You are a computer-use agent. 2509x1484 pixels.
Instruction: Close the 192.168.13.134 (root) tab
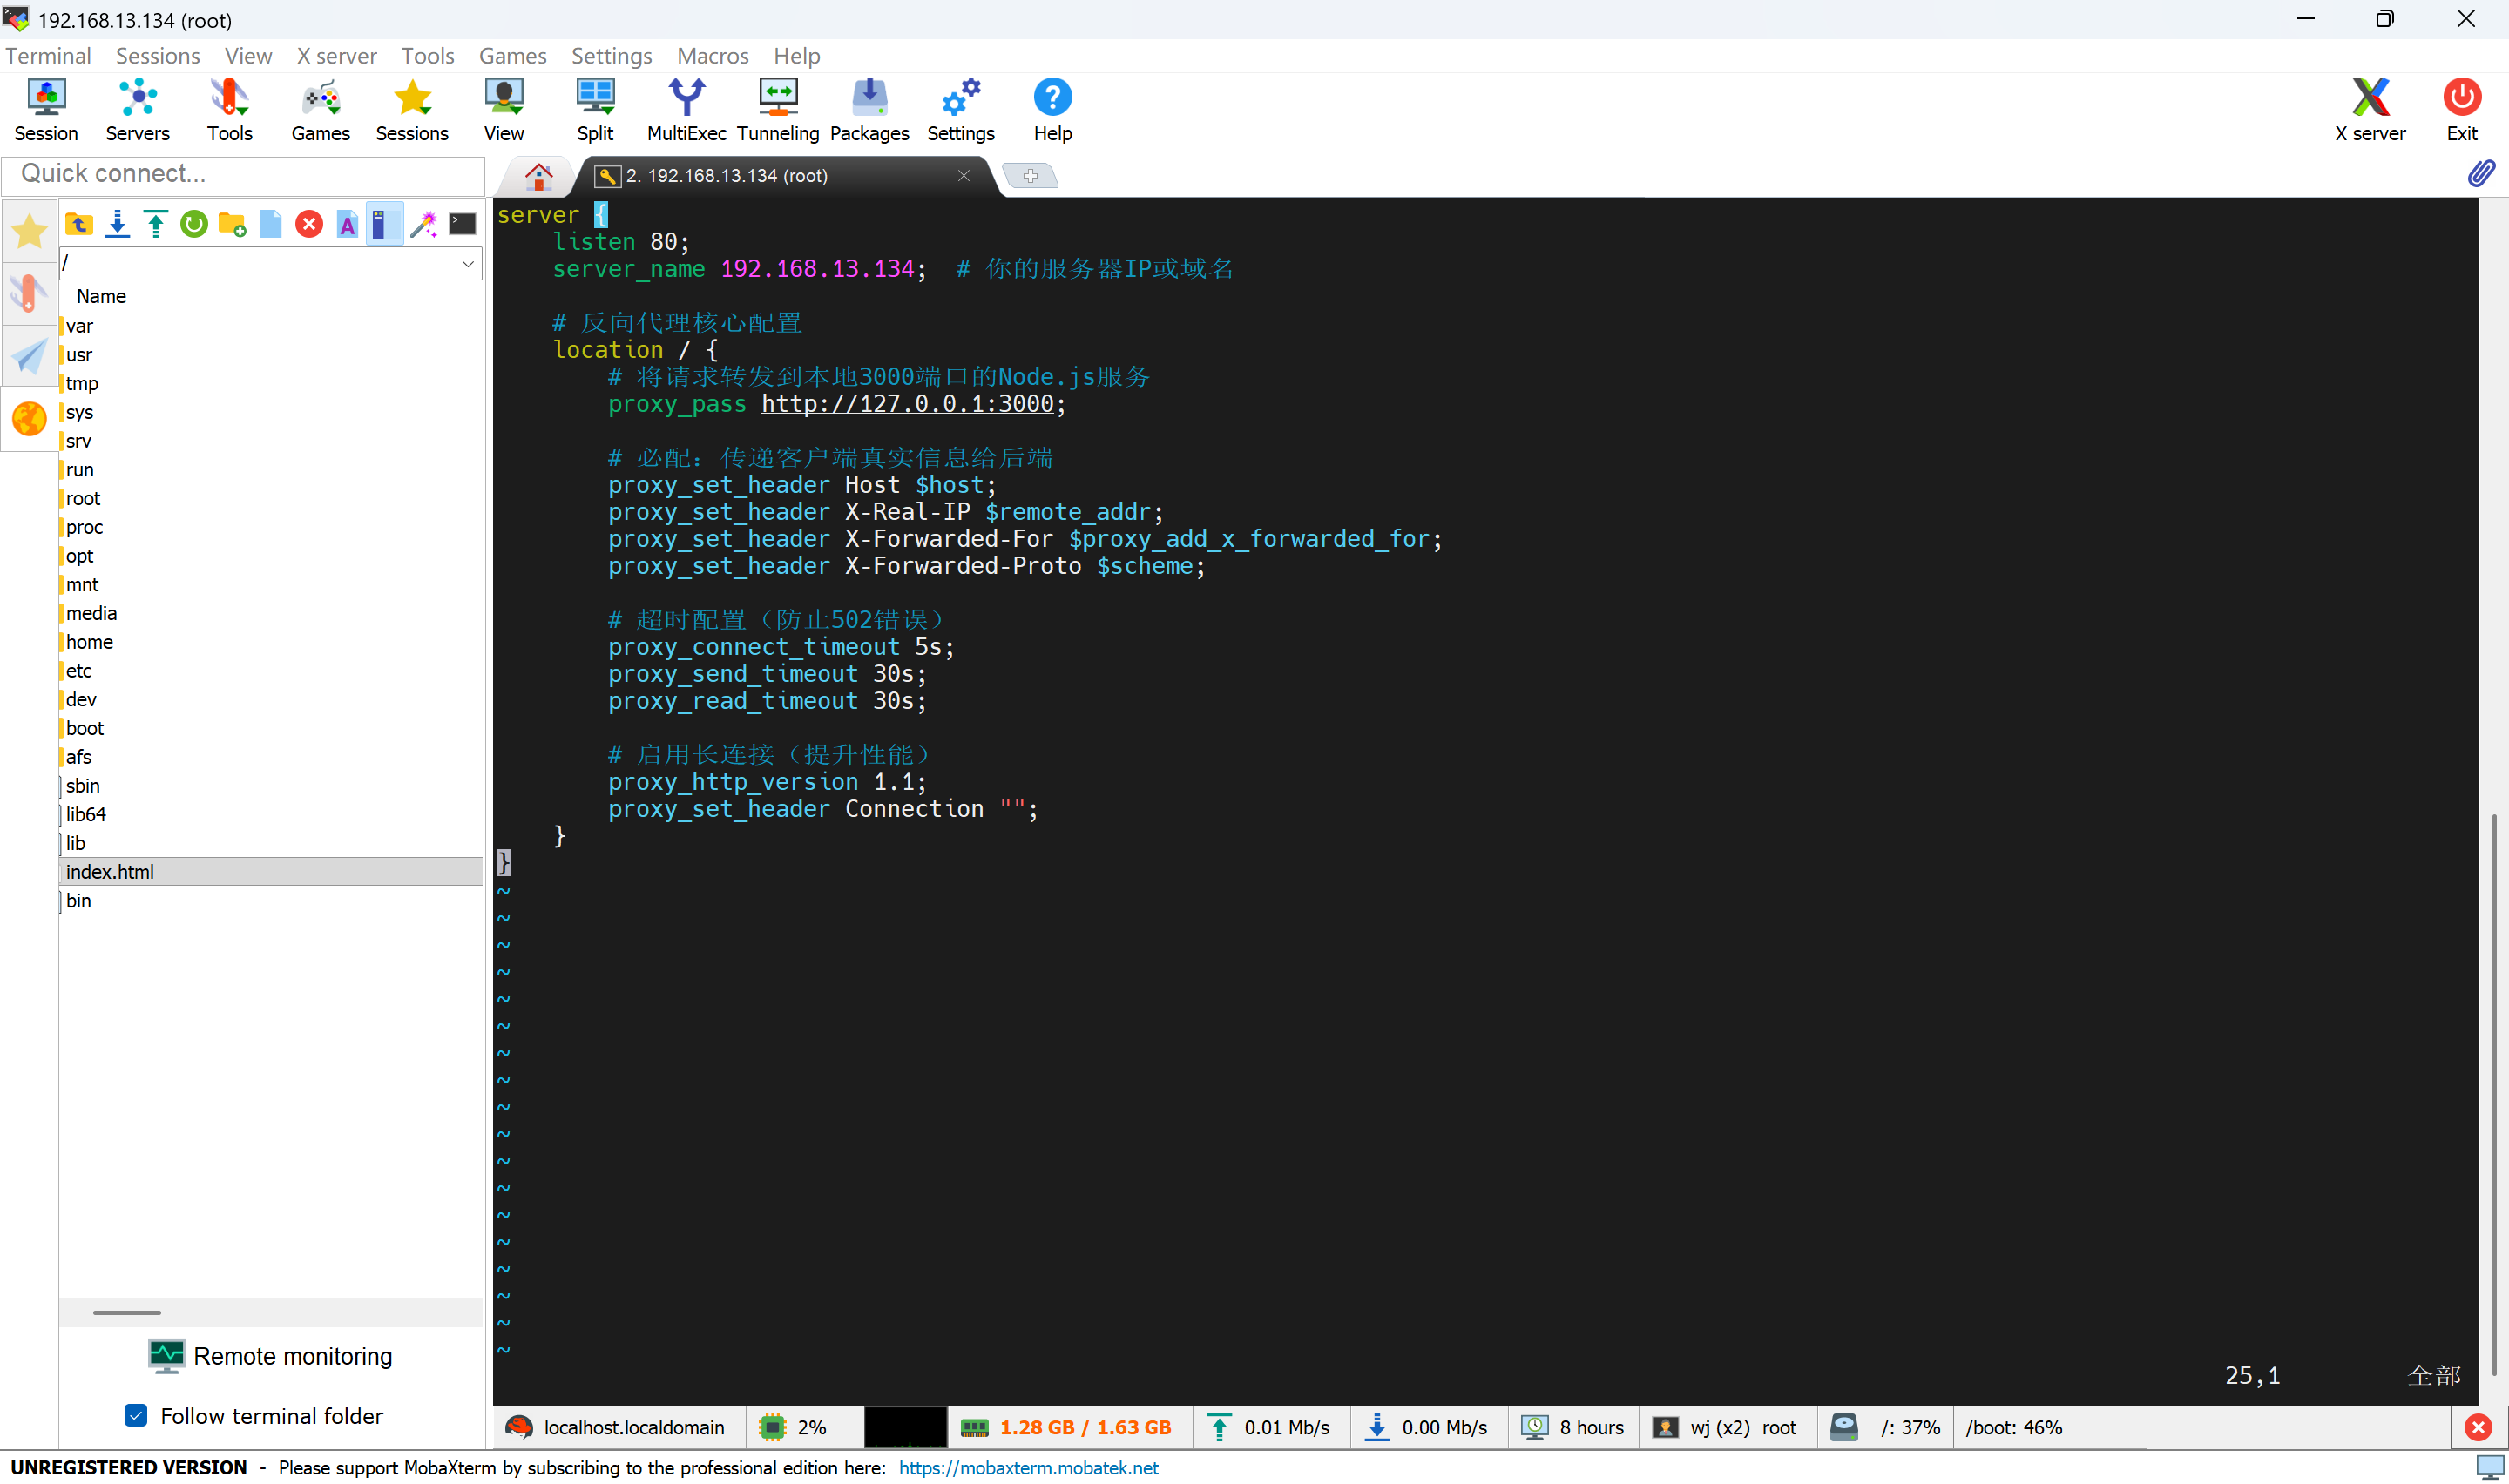pos(963,176)
